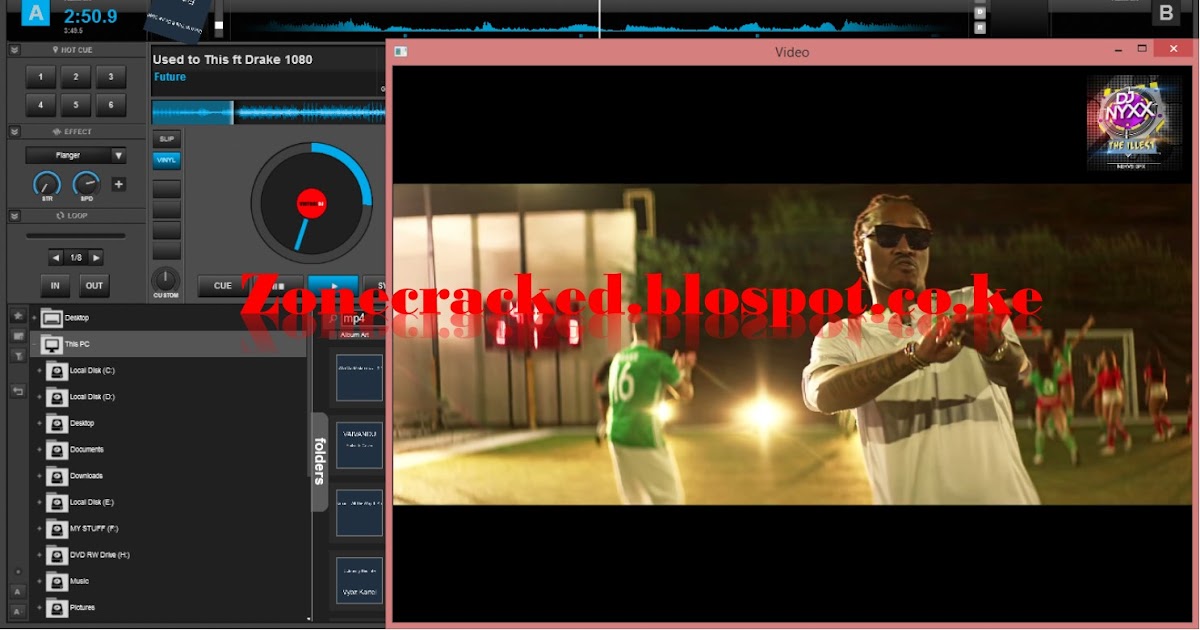Adjust the SPD effect knob
This screenshot has height=630, width=1200.
(87, 184)
